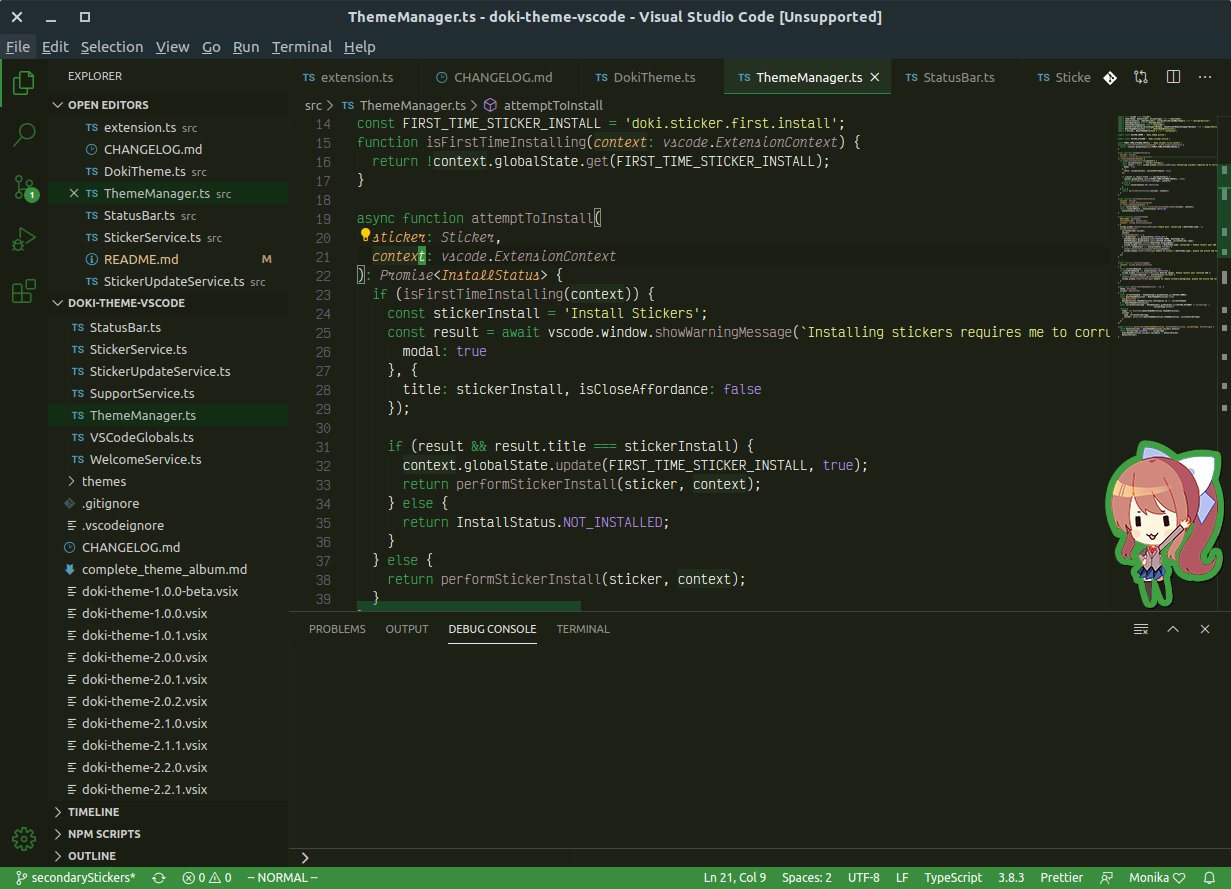Open the Manage gear menu

tap(24, 838)
